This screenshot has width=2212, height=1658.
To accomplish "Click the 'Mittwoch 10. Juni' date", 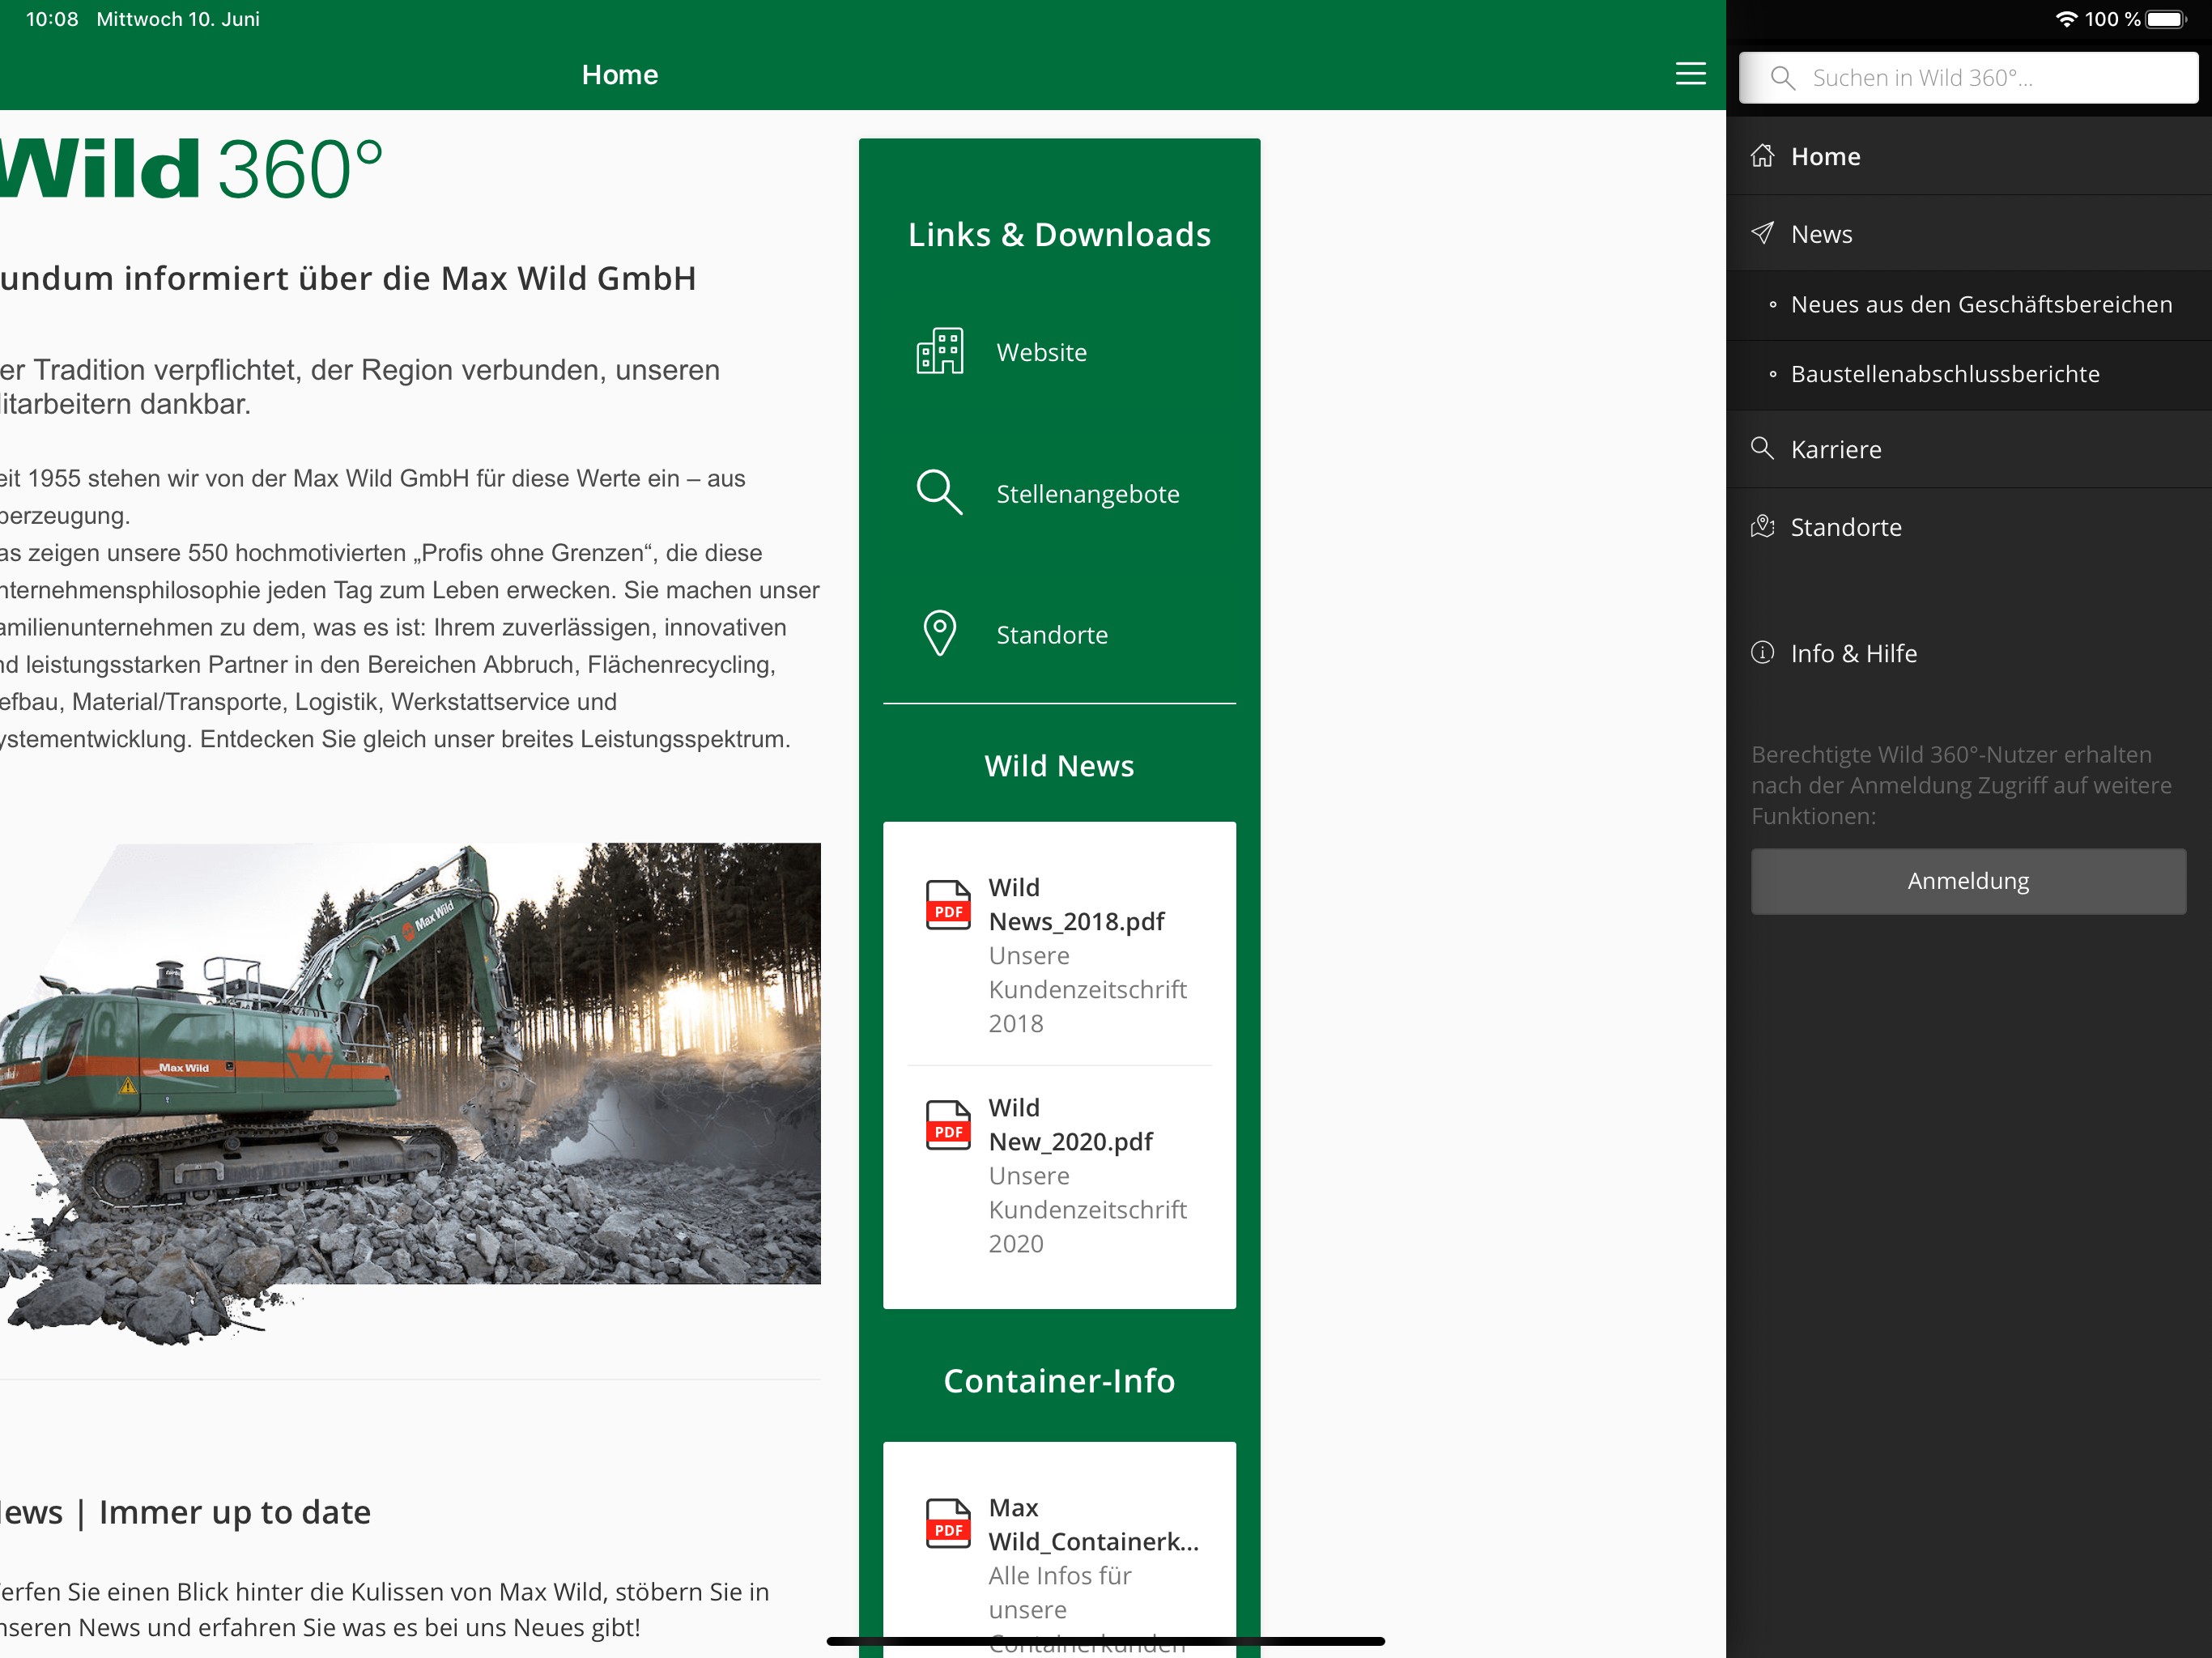I will pyautogui.click(x=178, y=19).
